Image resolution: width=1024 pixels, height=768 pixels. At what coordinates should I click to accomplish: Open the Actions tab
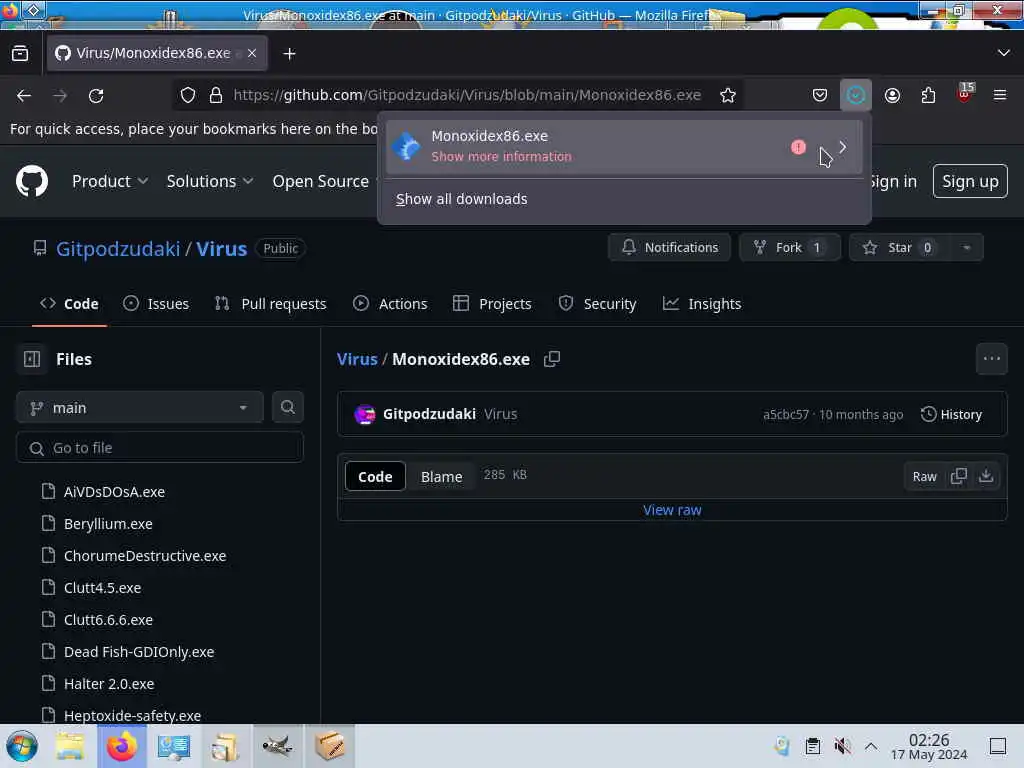(x=391, y=304)
